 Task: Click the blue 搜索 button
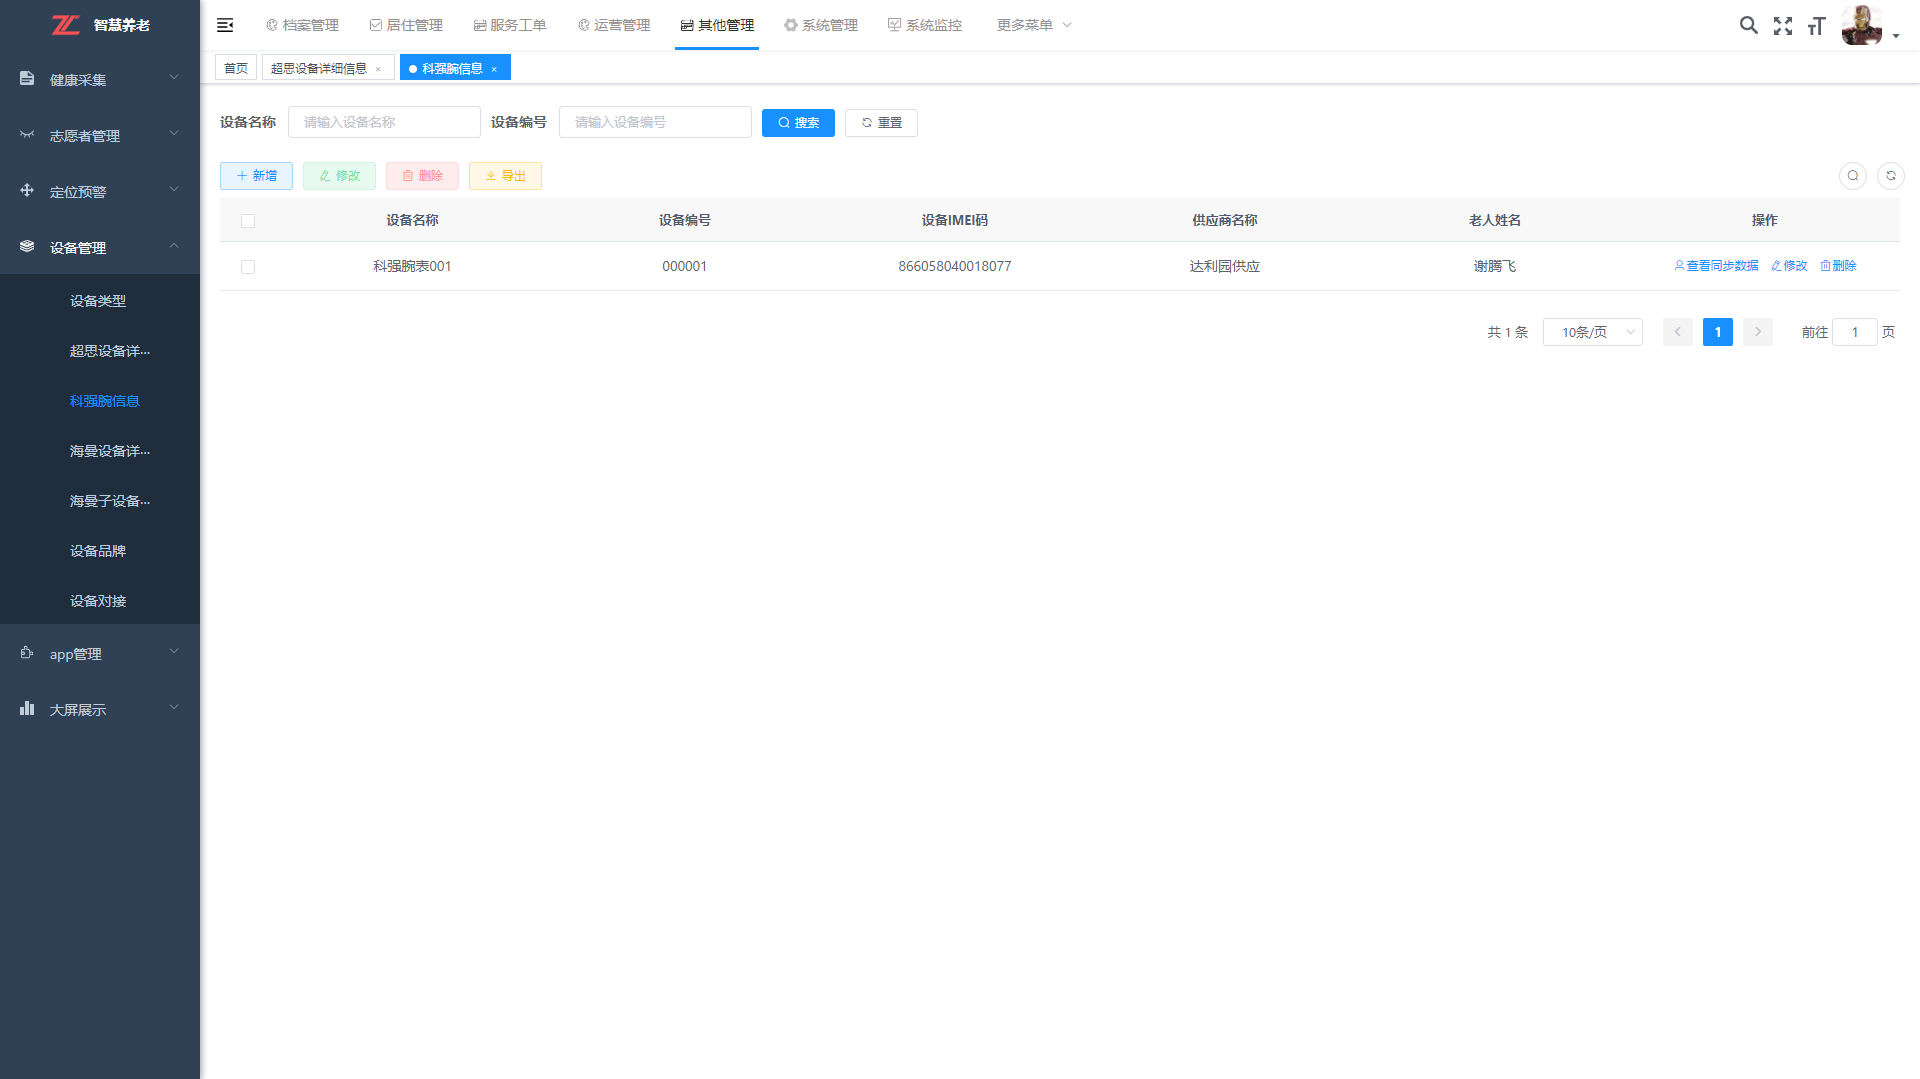798,123
